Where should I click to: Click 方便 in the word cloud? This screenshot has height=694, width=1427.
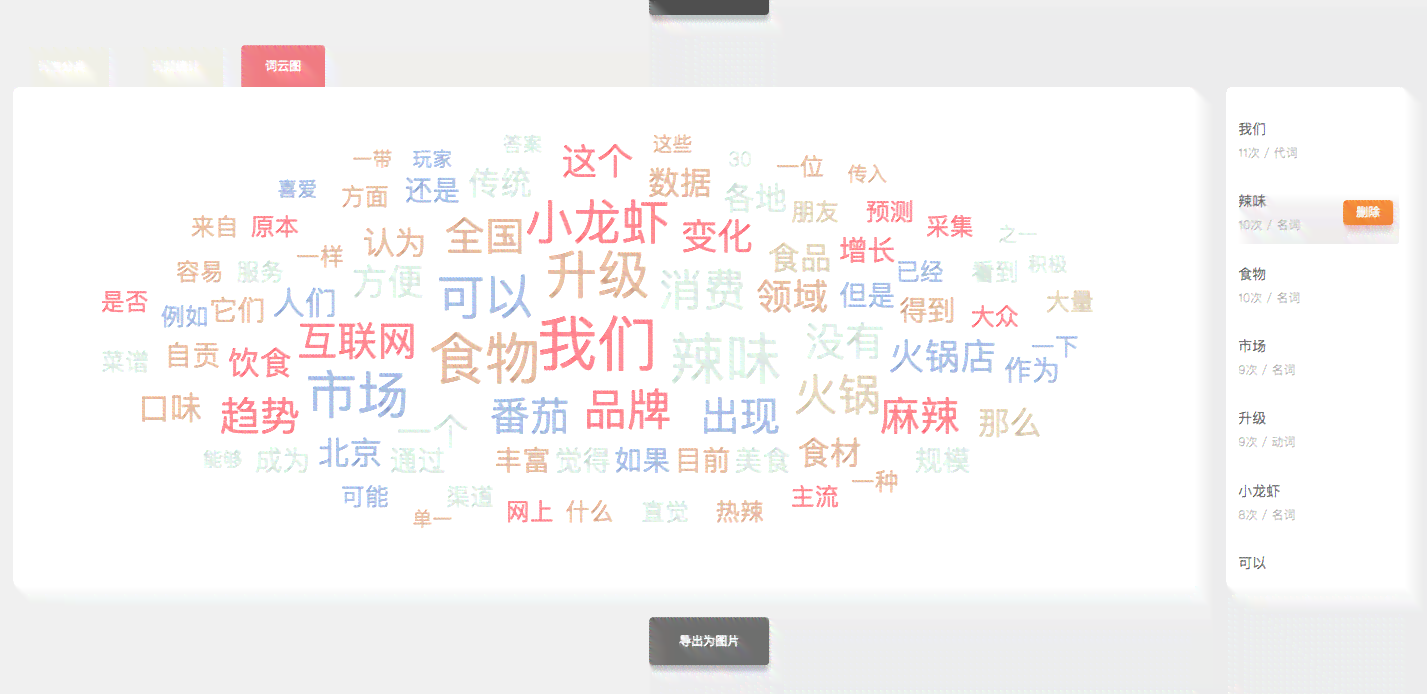point(387,281)
